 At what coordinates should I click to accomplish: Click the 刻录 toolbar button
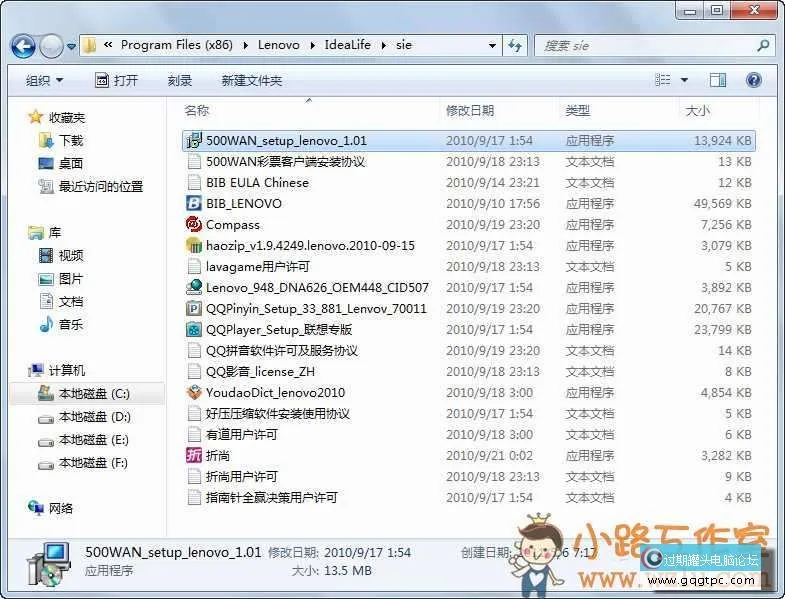[180, 80]
